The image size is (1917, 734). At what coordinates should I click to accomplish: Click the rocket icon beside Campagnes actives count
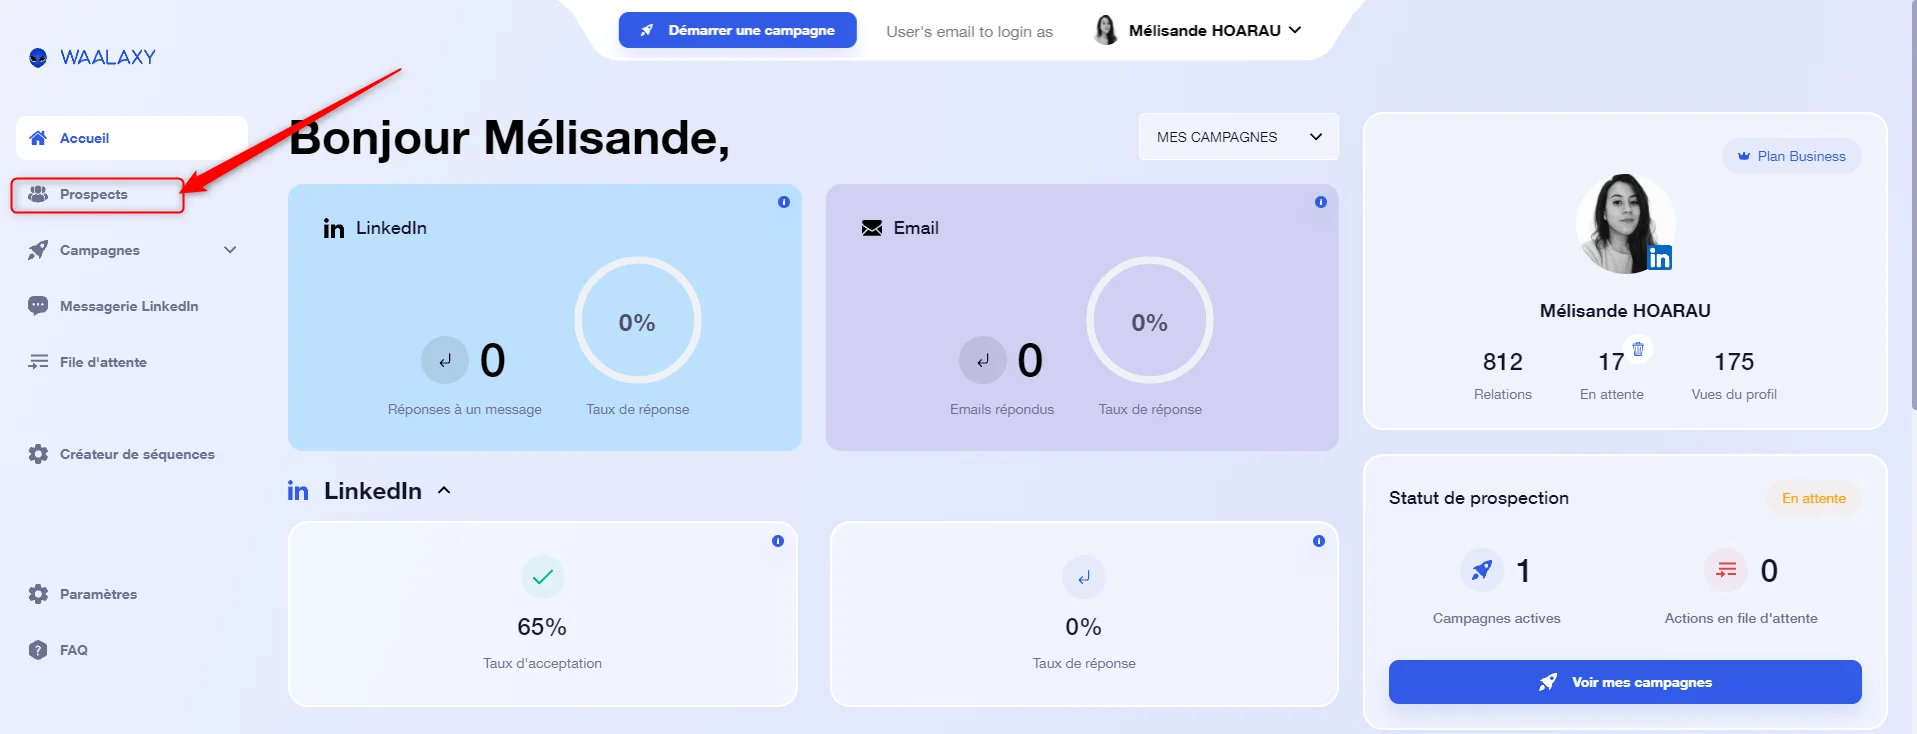(x=1482, y=570)
